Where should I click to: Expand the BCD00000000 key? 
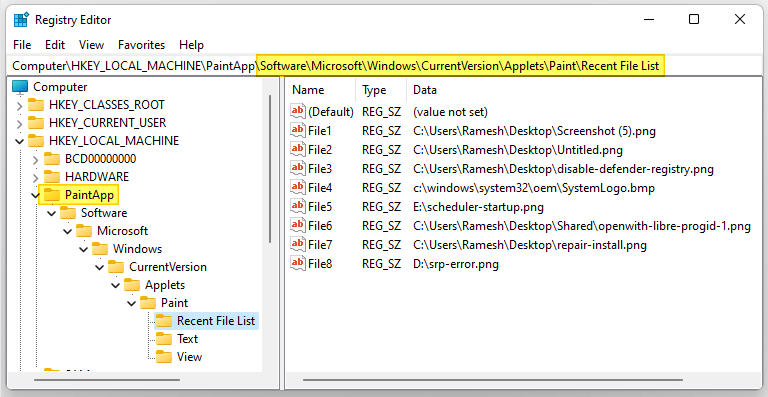35,160
